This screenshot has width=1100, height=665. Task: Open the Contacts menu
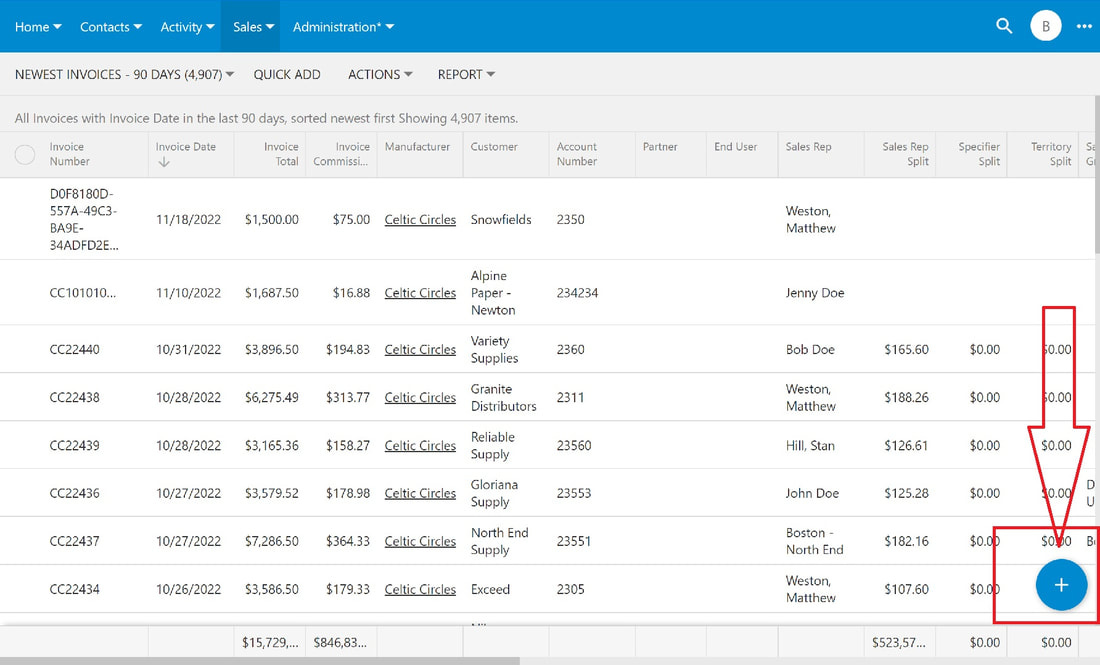pos(111,27)
